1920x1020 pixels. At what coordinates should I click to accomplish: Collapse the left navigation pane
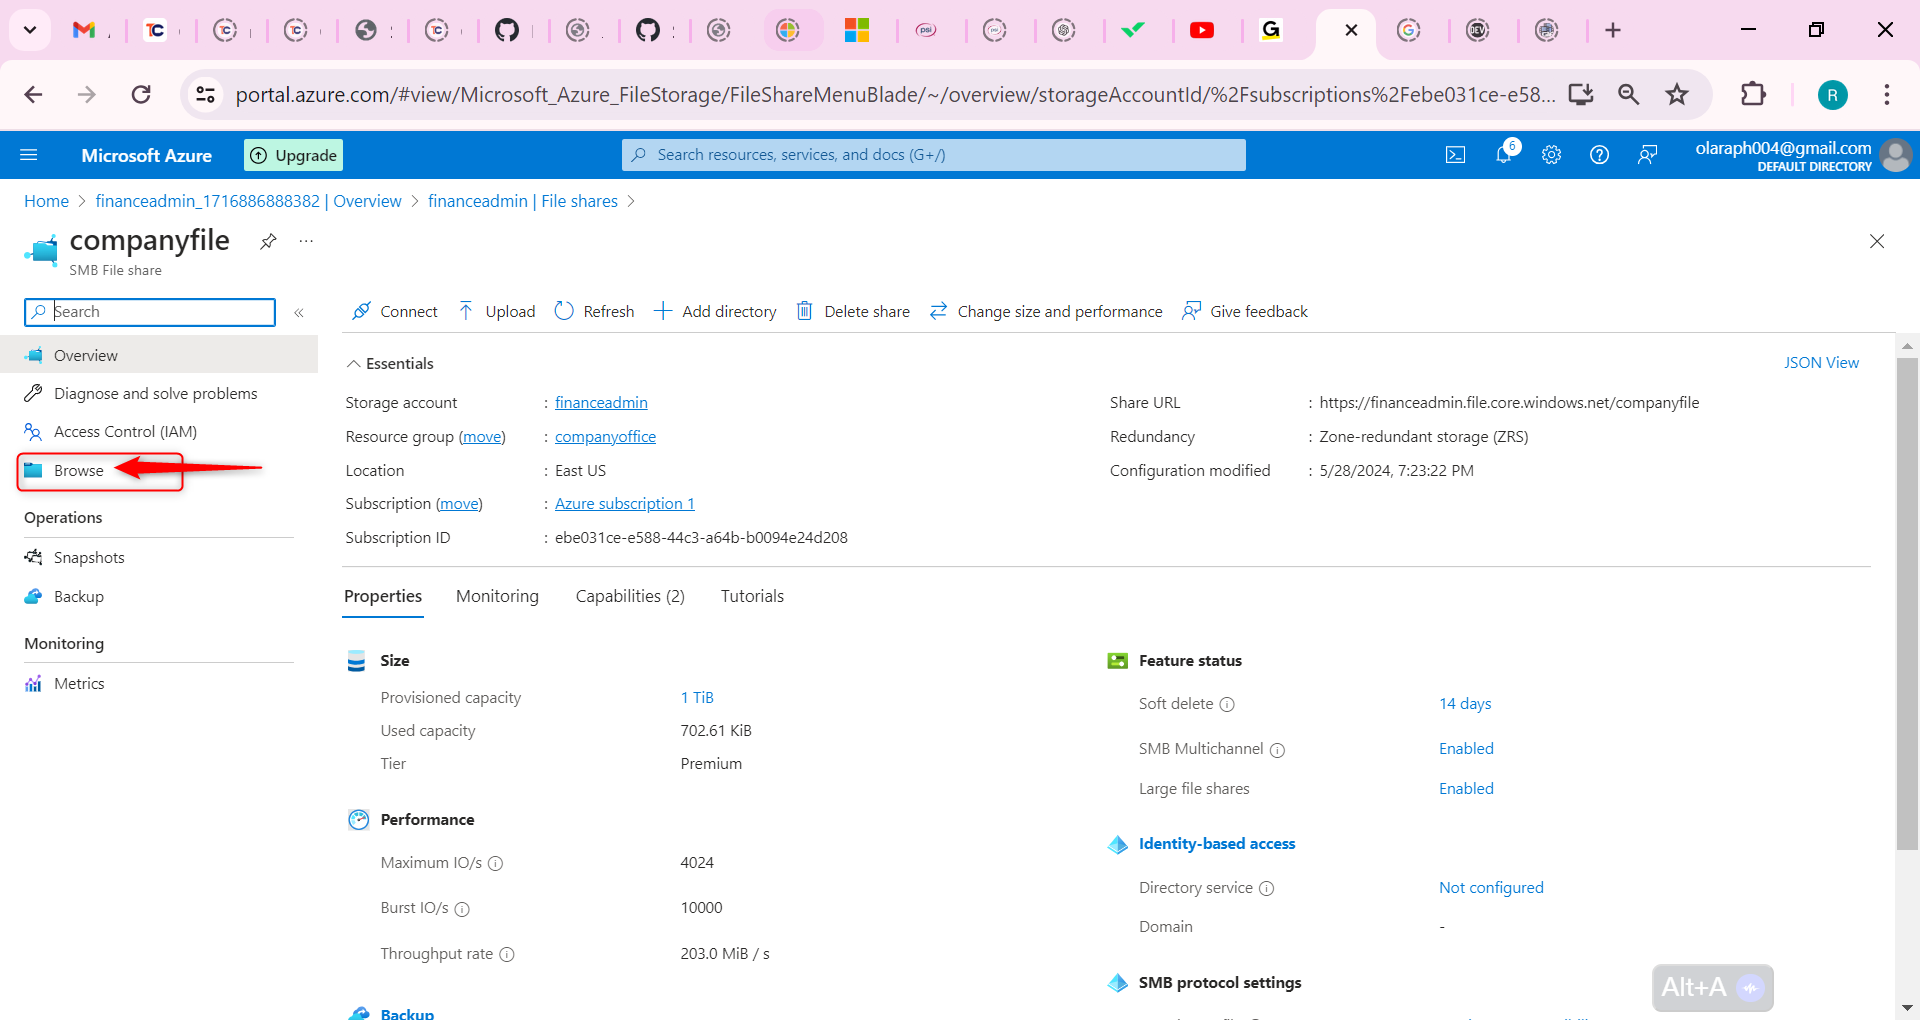(x=299, y=312)
